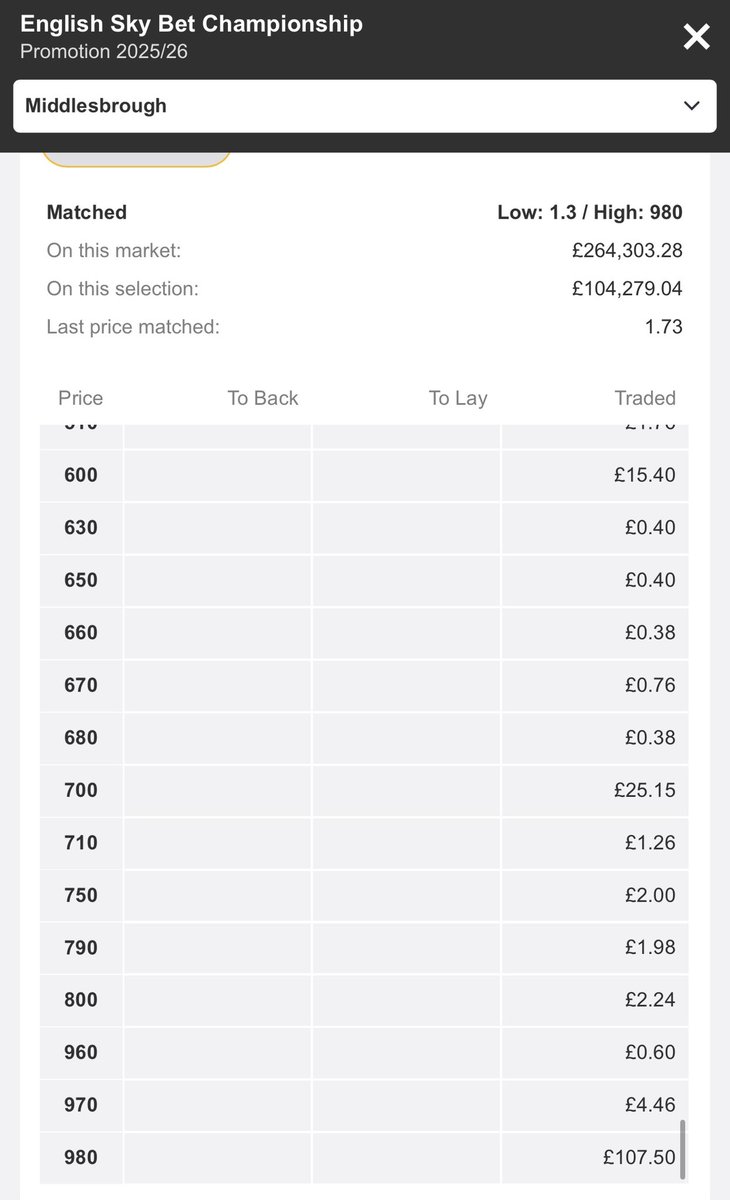Click the To Back cell for 800
Viewport: 730px width, 1200px height.
(217, 1000)
